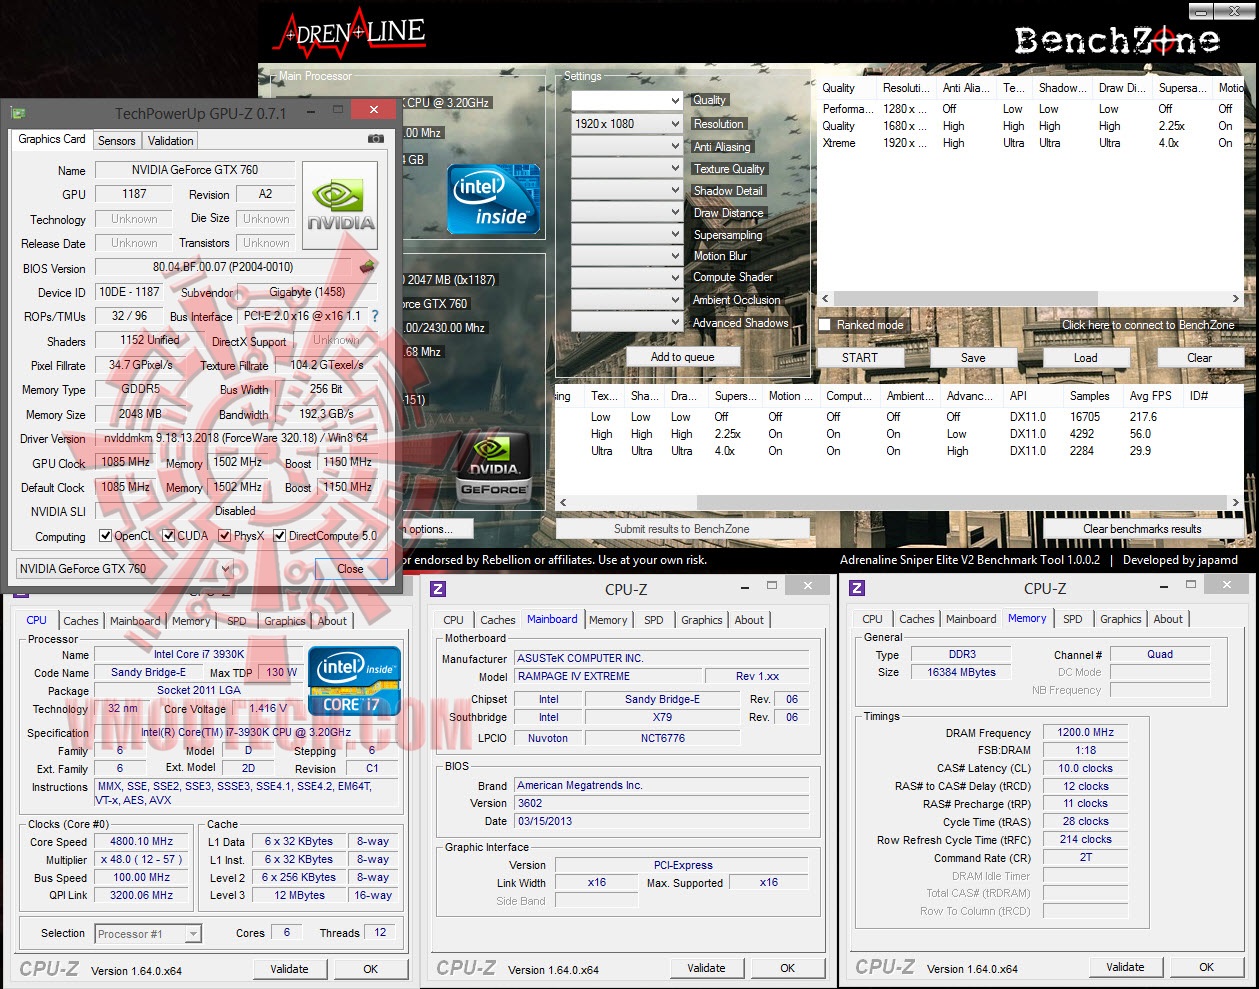Open the Ambient Occlusion dropdown
Image resolution: width=1259 pixels, height=989 pixels.
(627, 300)
